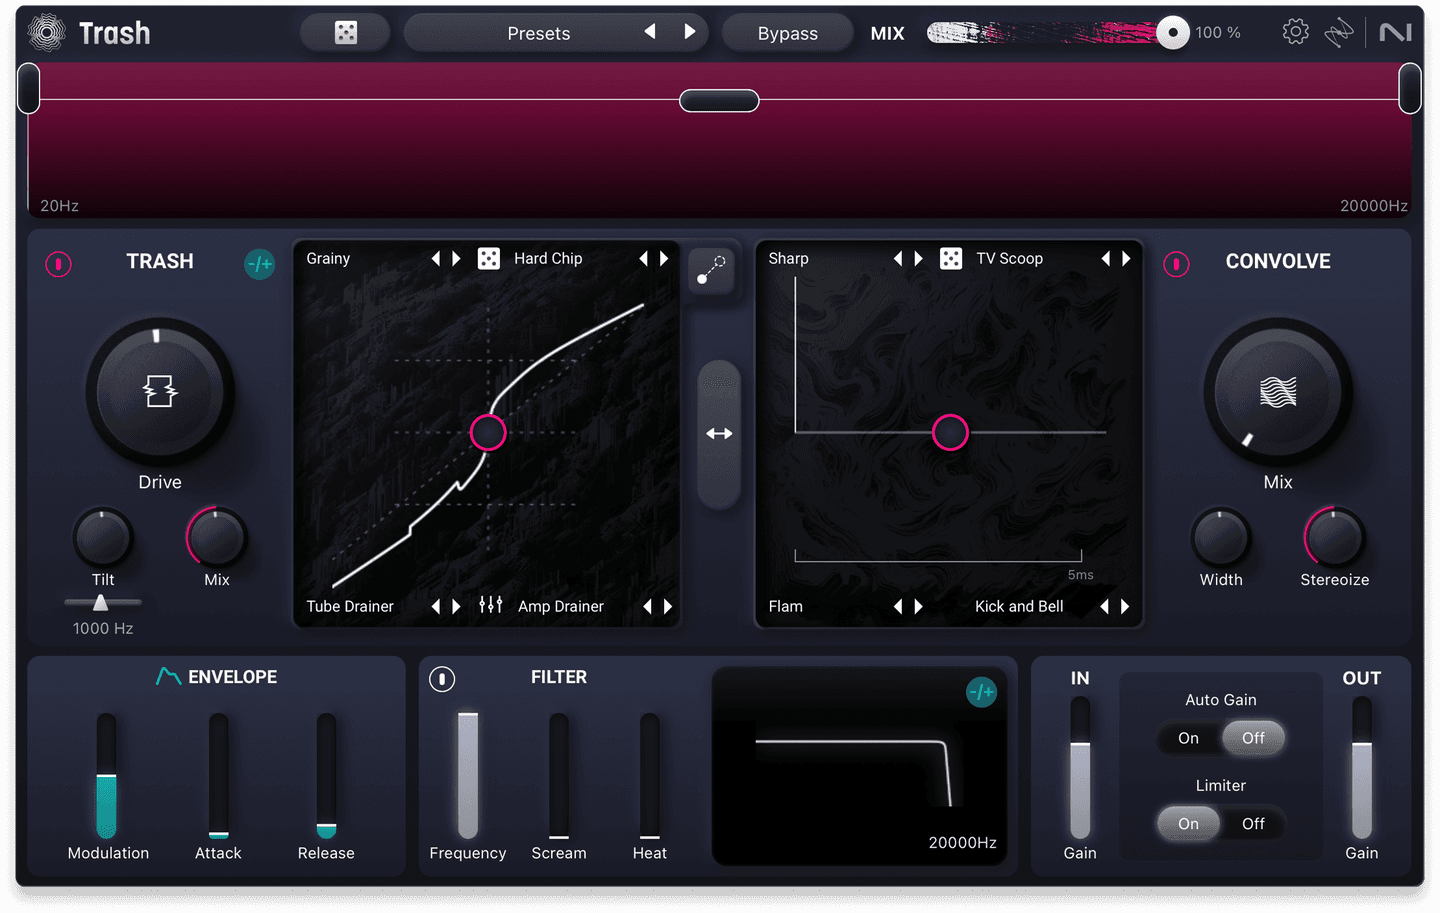Disable the Convolve module power button
Viewport: 1440px width, 913px height.
click(x=1178, y=264)
